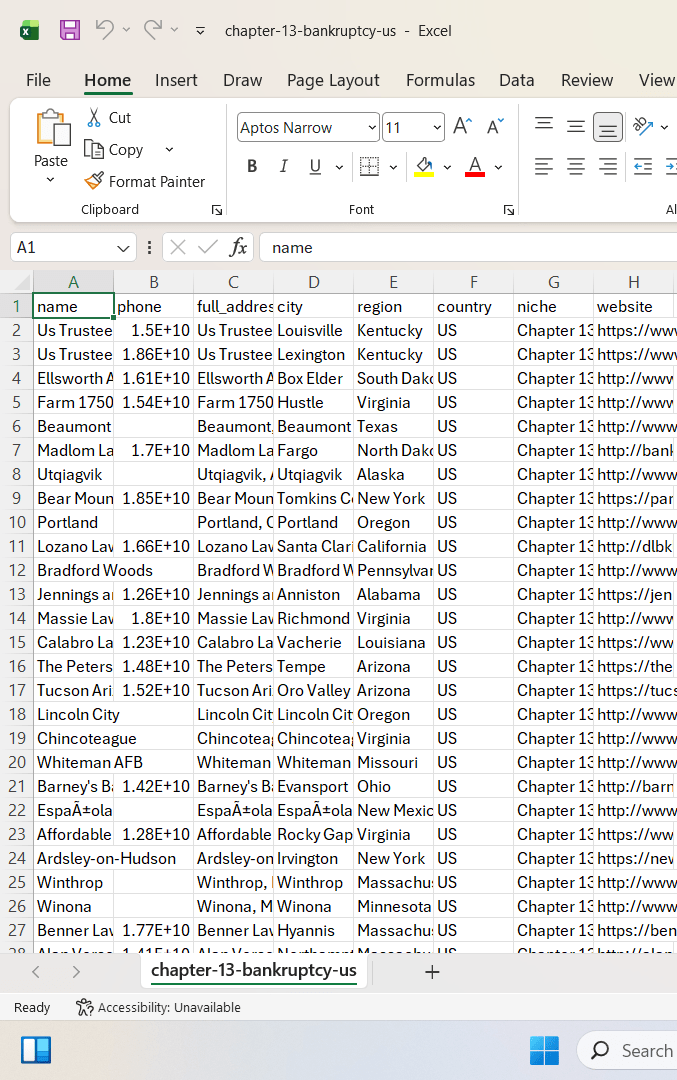
Task: Select row header 10
Action: 17,522
